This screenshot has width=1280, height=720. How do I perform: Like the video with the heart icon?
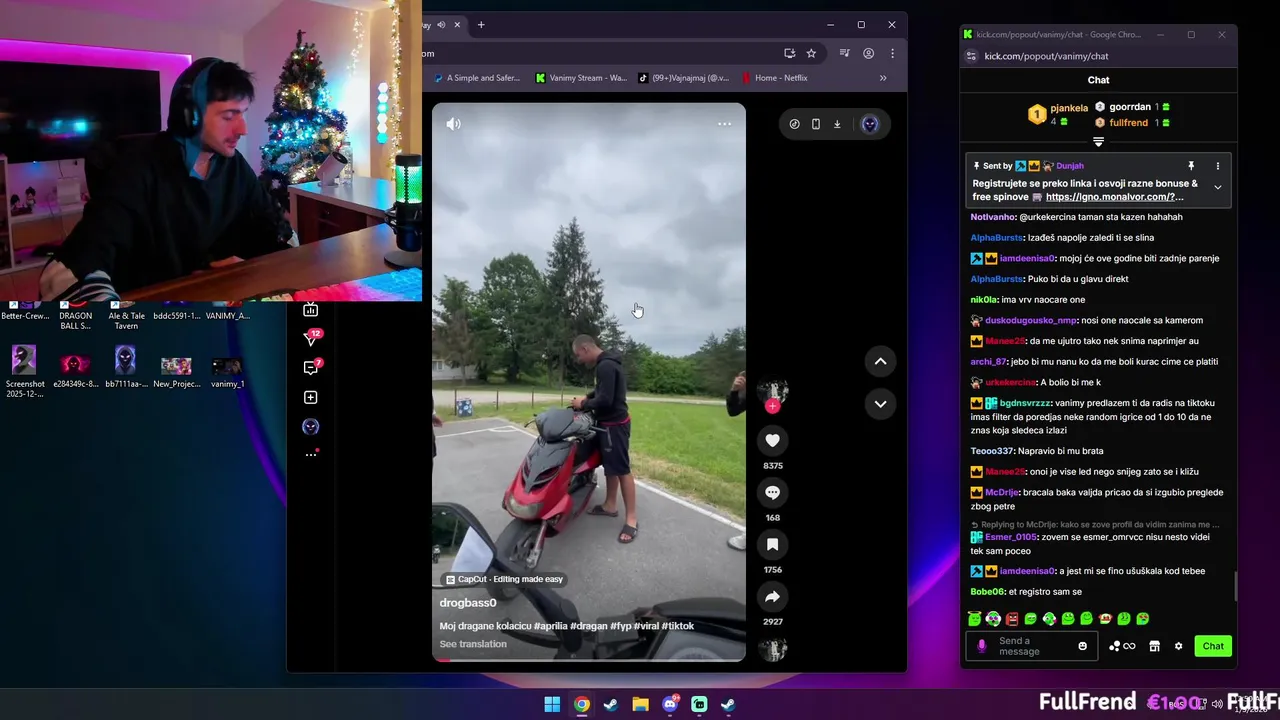pos(773,440)
